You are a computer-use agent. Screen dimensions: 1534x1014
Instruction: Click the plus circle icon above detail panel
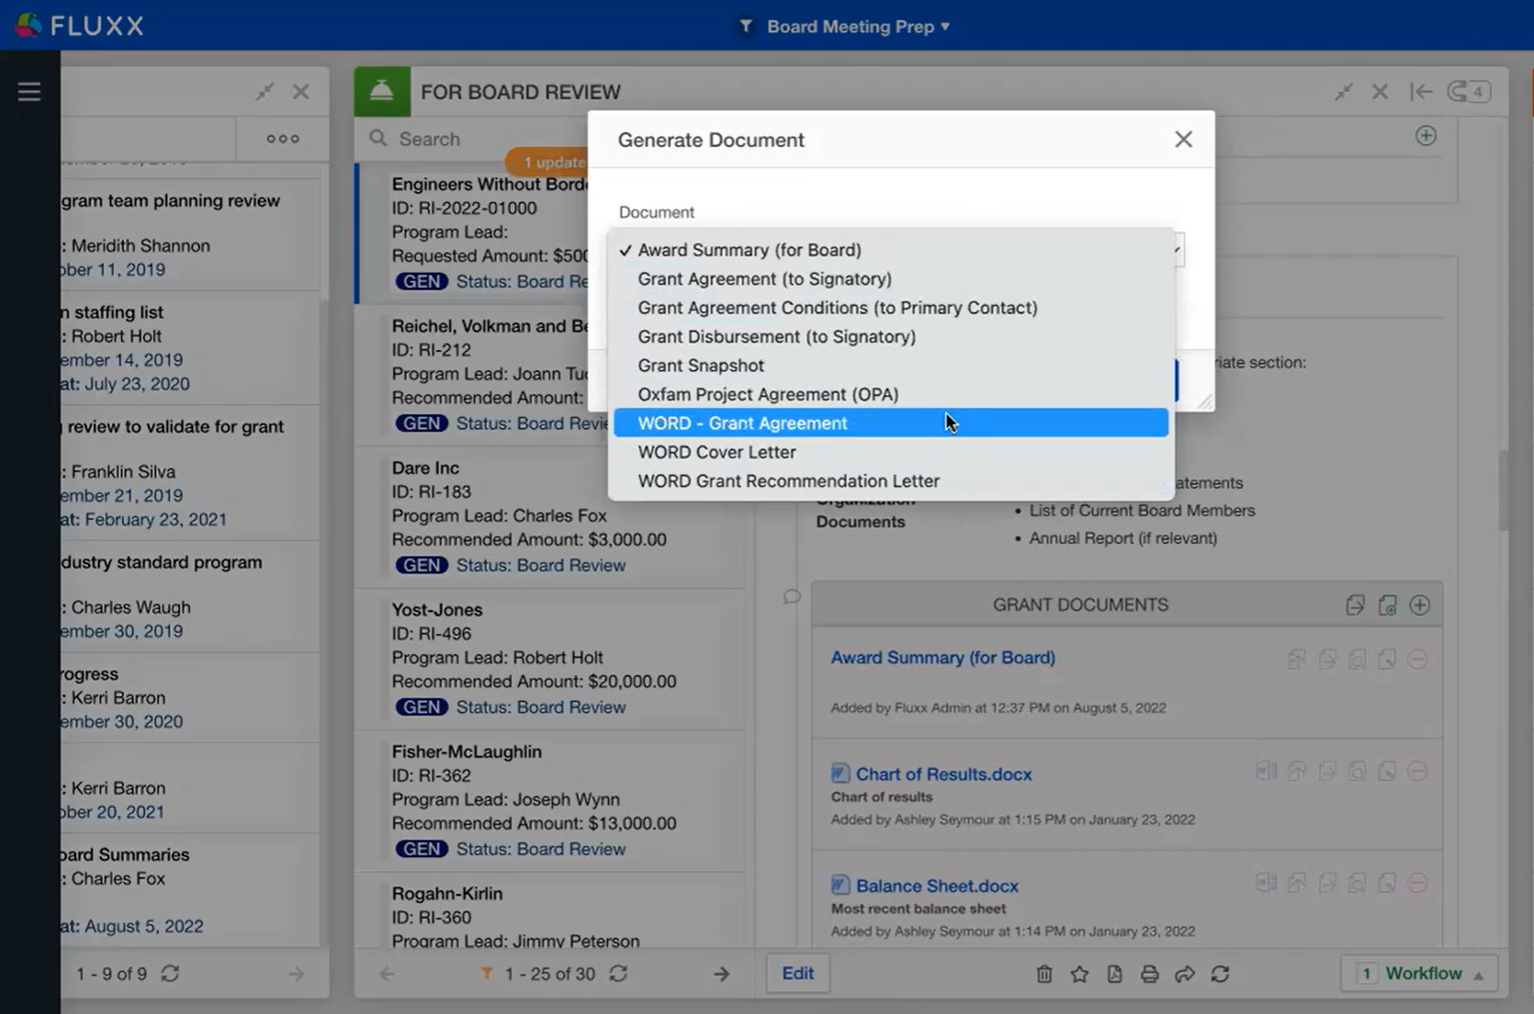tap(1426, 136)
